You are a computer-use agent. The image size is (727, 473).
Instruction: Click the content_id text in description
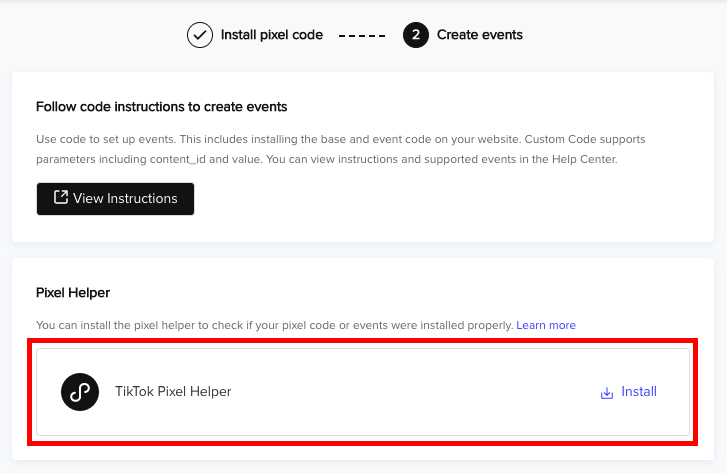[178, 160]
